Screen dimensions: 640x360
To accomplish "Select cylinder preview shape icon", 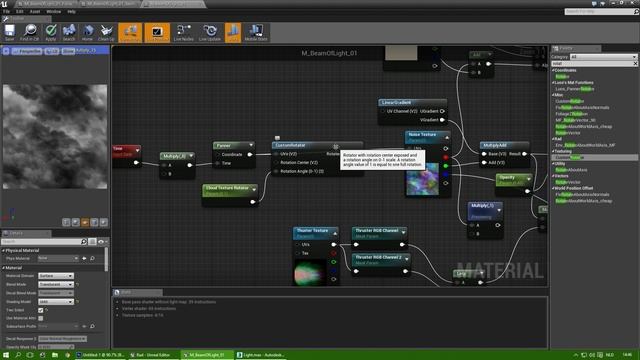I will (x=66, y=222).
